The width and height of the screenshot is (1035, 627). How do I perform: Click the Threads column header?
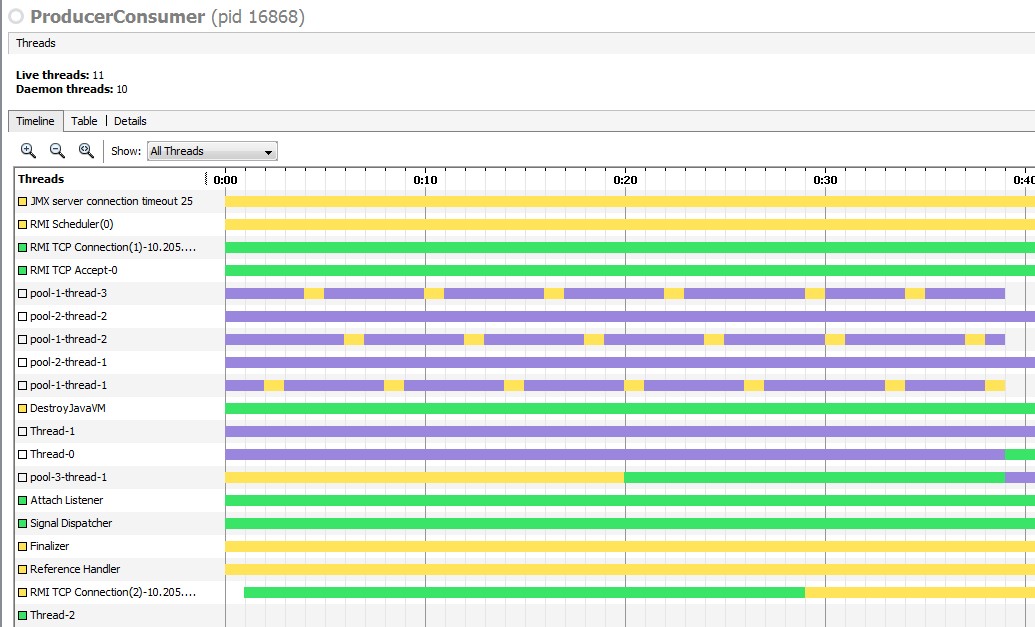(41, 179)
